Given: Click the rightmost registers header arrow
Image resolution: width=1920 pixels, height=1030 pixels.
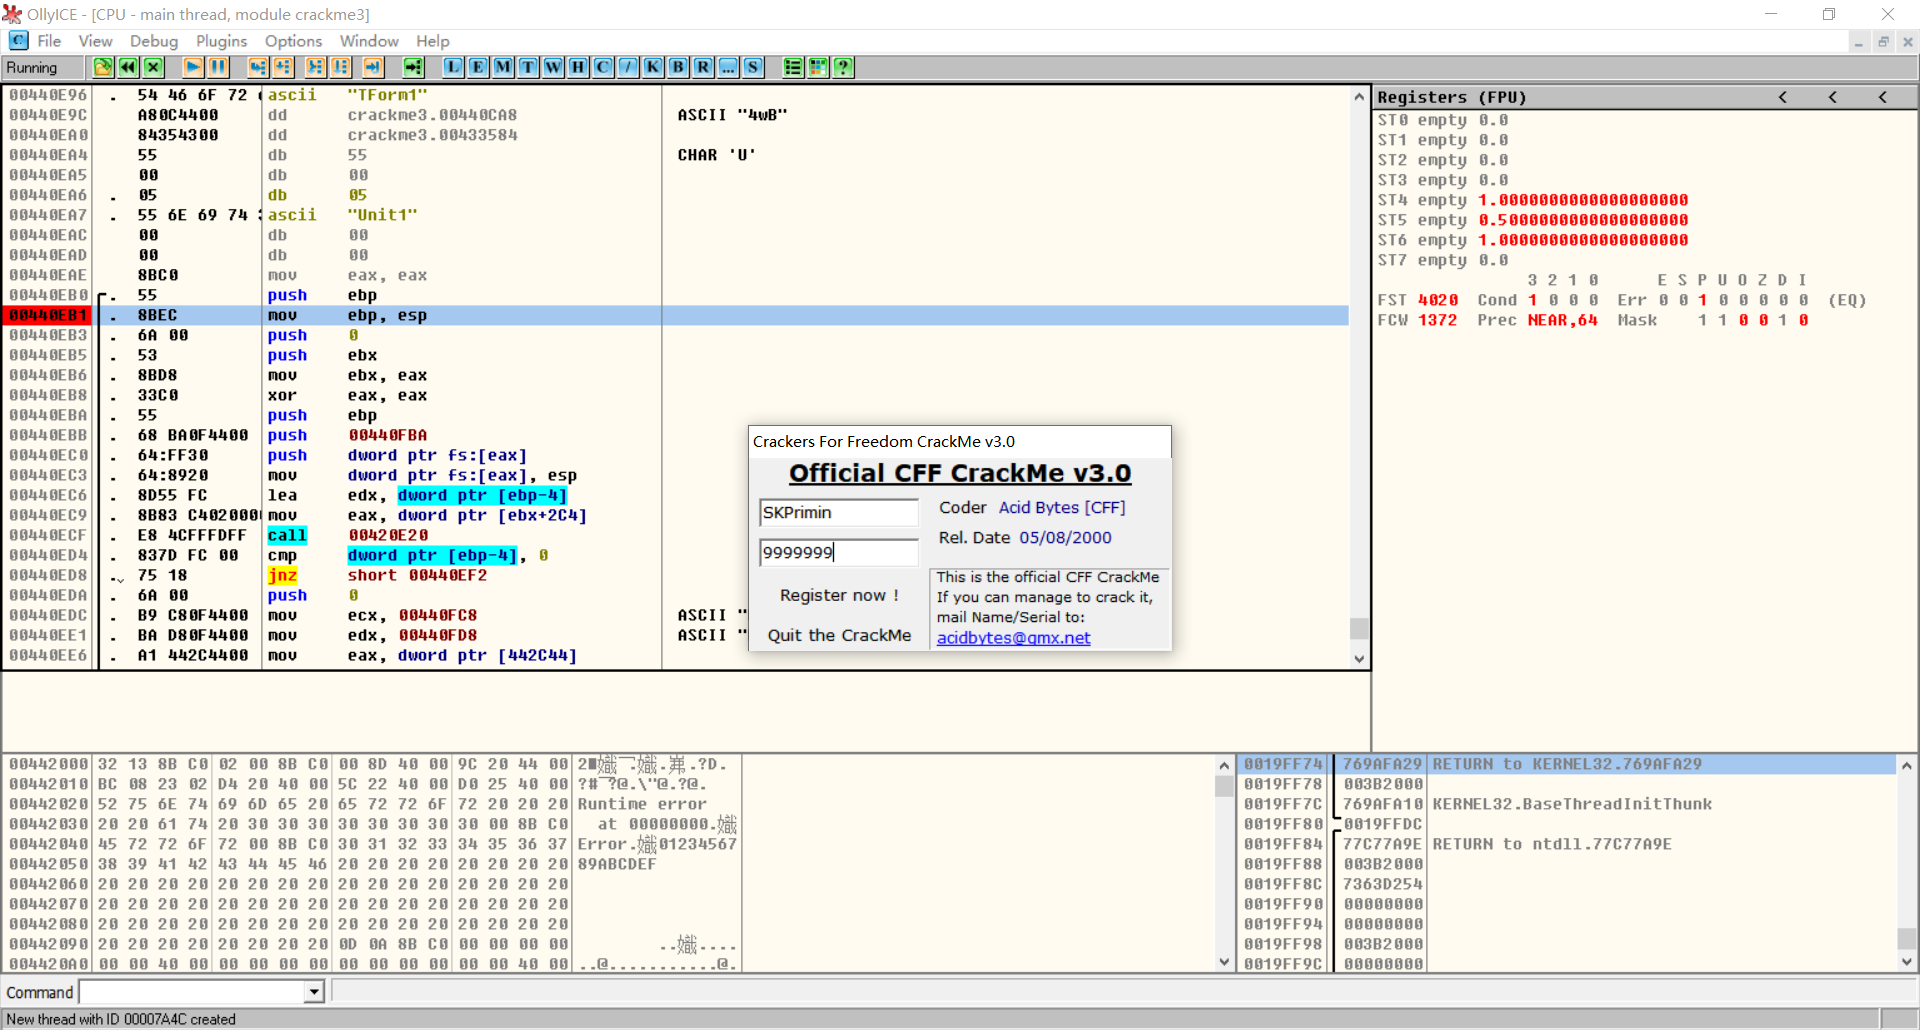Looking at the screenshot, I should point(1882,97).
